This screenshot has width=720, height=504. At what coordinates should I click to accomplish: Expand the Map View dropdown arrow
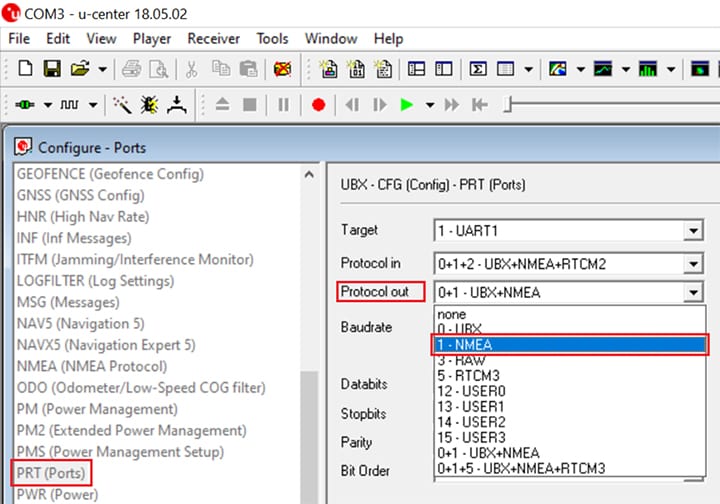click(x=580, y=69)
